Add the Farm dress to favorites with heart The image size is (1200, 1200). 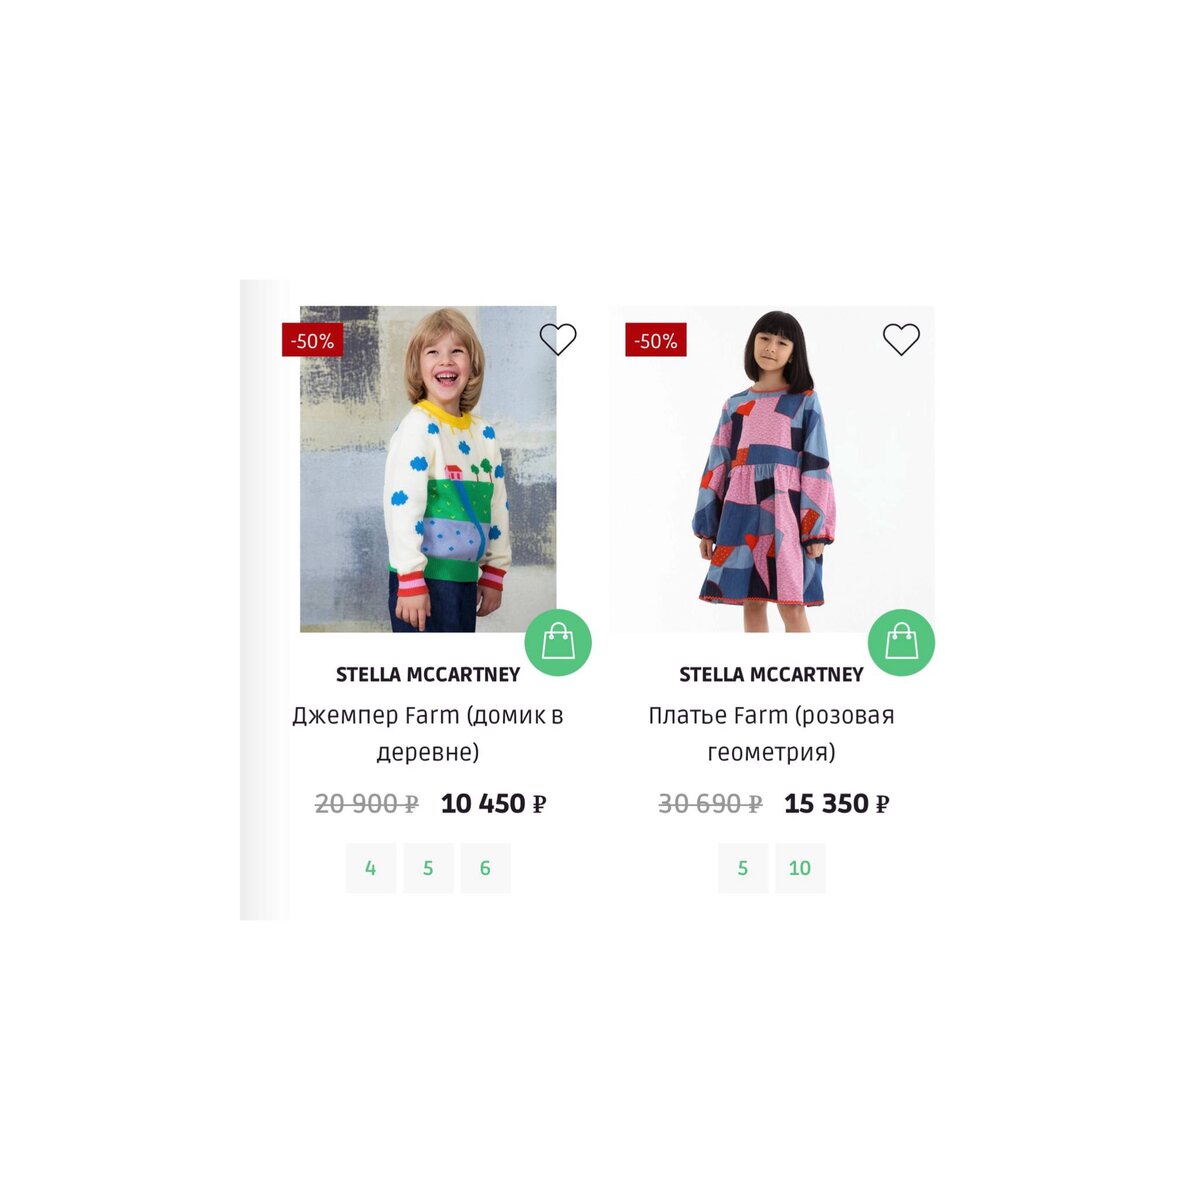click(901, 340)
